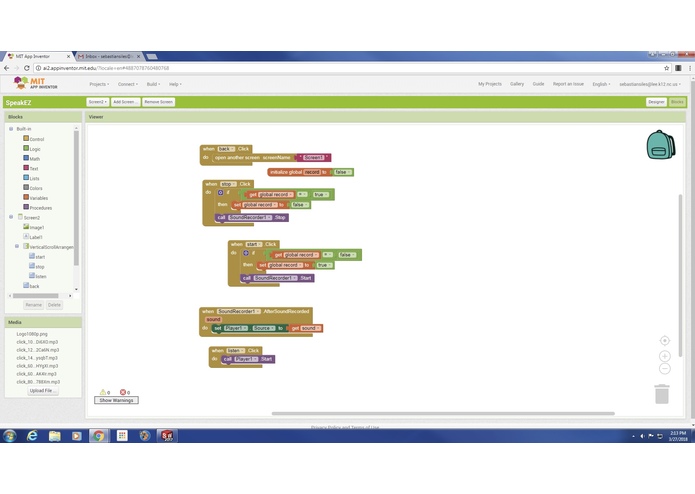695x494 pixels.
Task: Select the Label1 component
Action: pos(33,237)
